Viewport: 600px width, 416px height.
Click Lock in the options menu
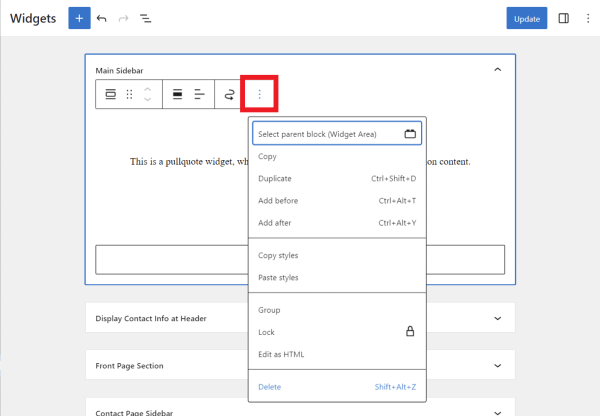click(x=266, y=332)
